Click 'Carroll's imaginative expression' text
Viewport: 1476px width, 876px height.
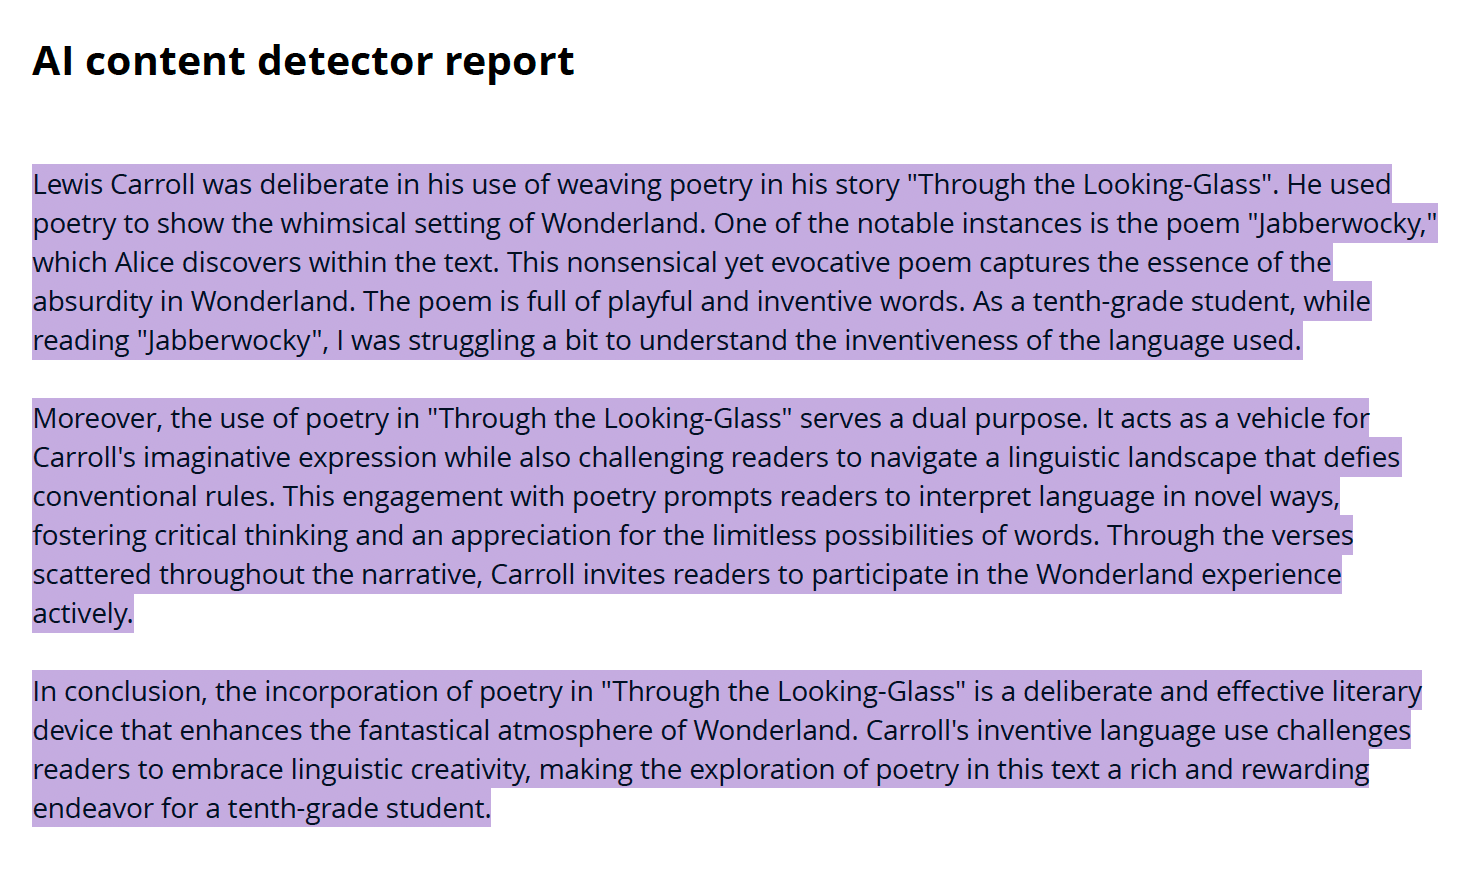[x=235, y=458]
